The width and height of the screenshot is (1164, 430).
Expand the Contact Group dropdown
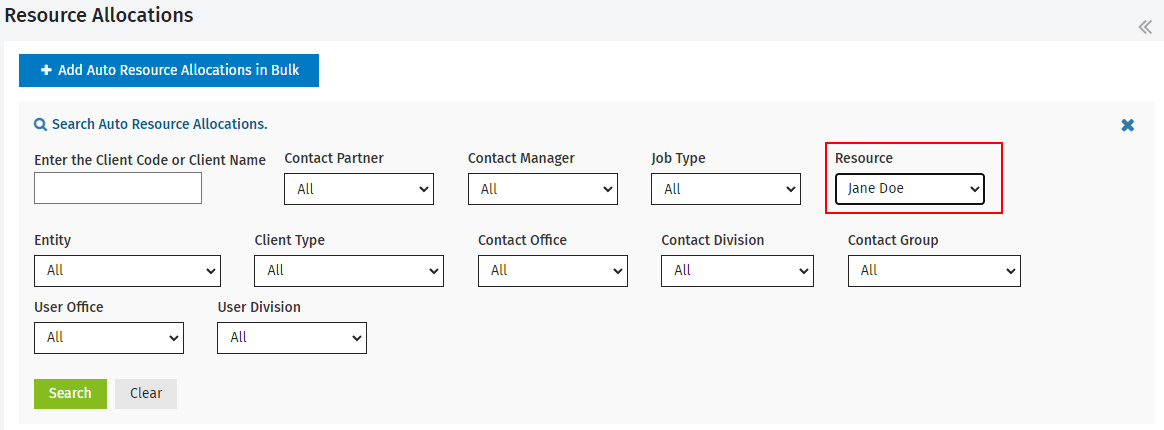tap(934, 271)
